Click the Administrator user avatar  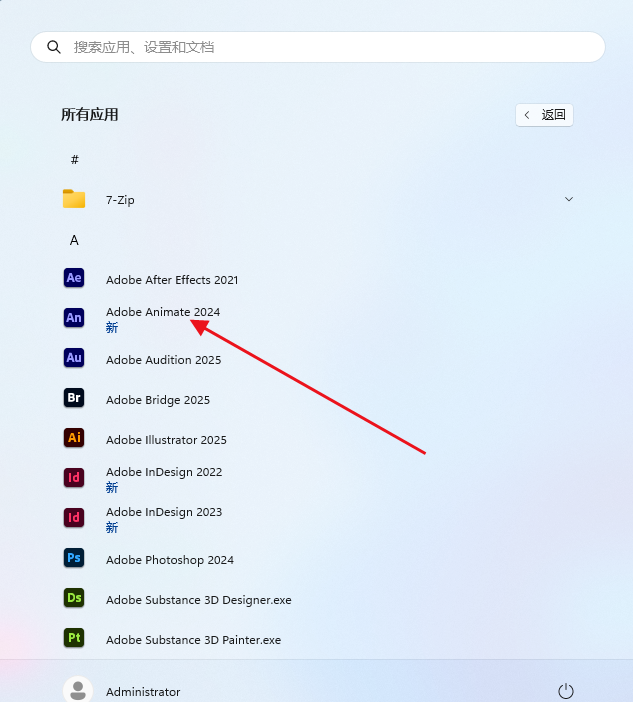pos(78,690)
